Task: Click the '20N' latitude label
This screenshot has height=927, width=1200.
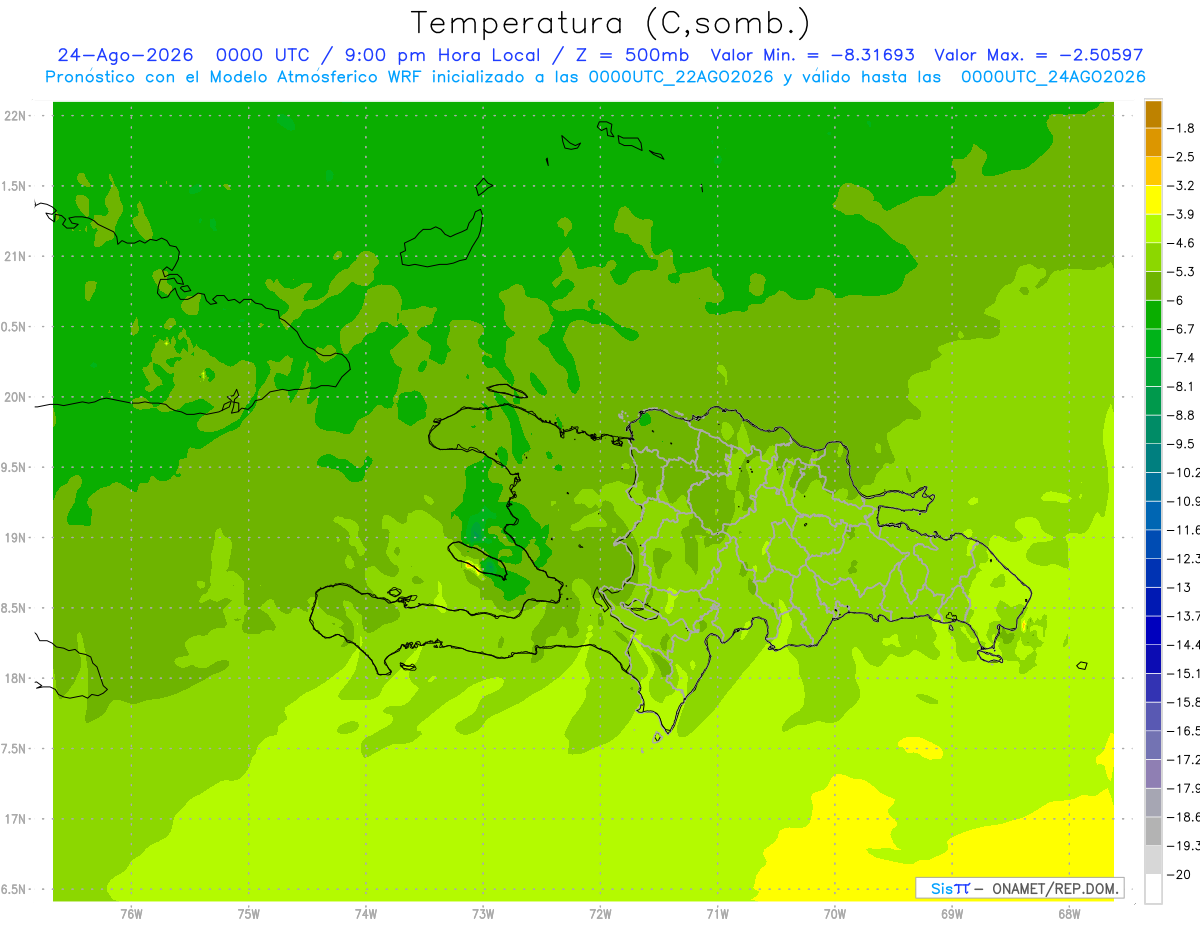Action: point(17,397)
